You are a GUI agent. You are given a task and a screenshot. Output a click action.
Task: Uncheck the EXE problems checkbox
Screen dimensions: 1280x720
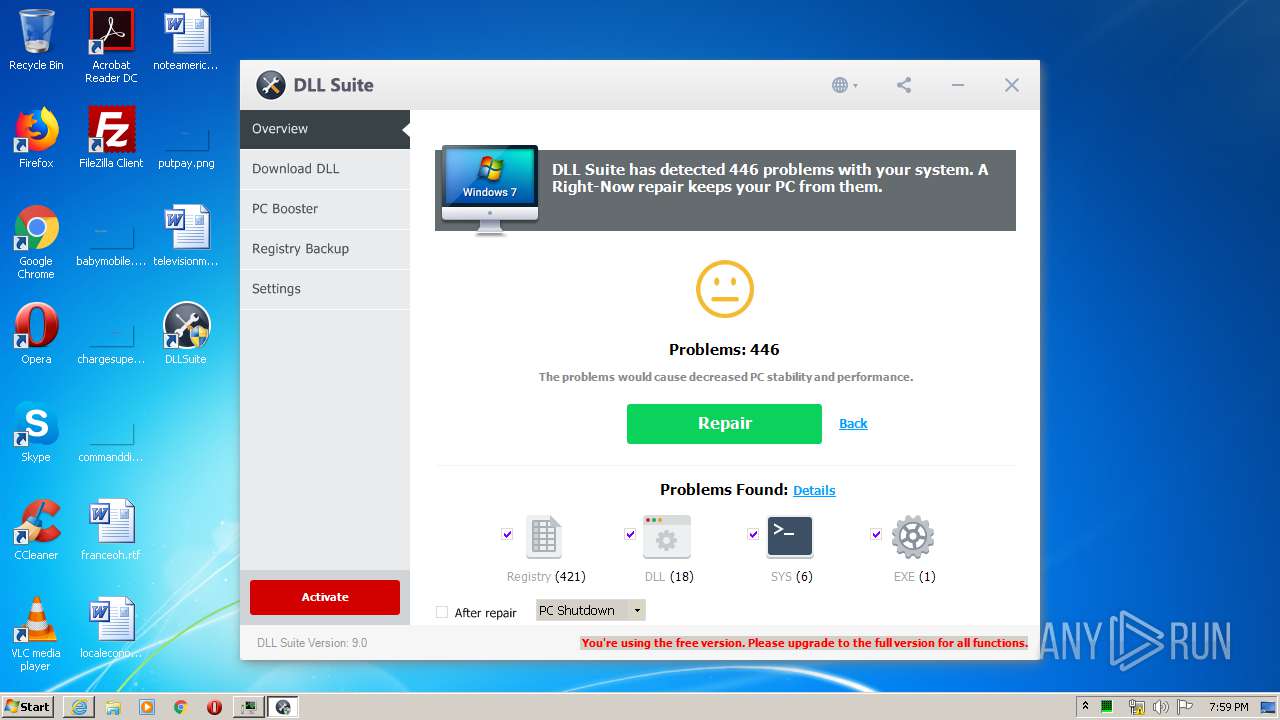(x=876, y=534)
